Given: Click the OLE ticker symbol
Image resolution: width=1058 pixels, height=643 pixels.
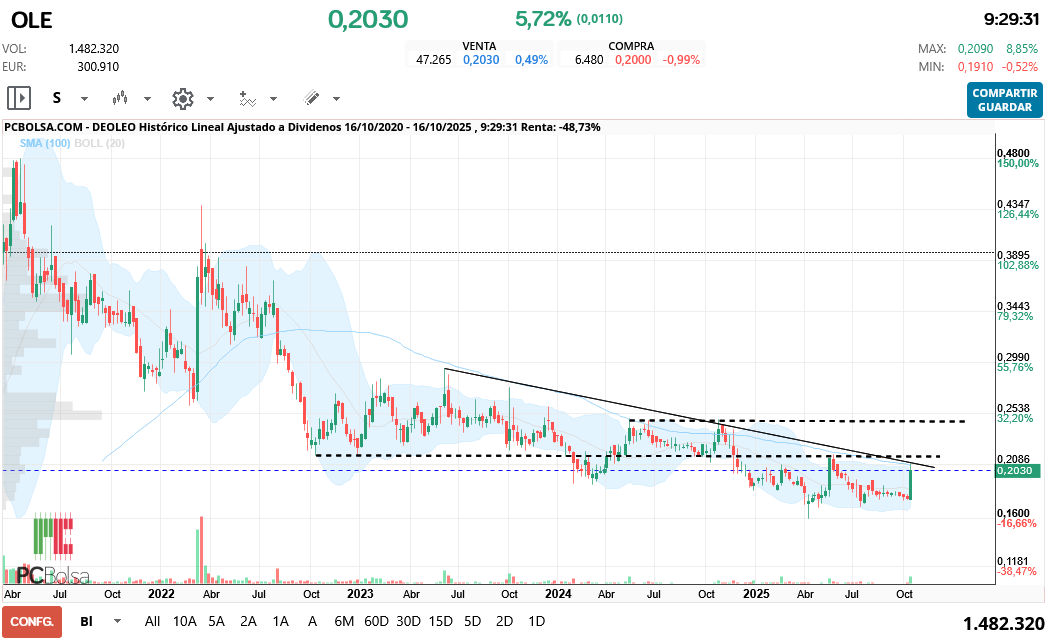Looking at the screenshot, I should pyautogui.click(x=32, y=20).
